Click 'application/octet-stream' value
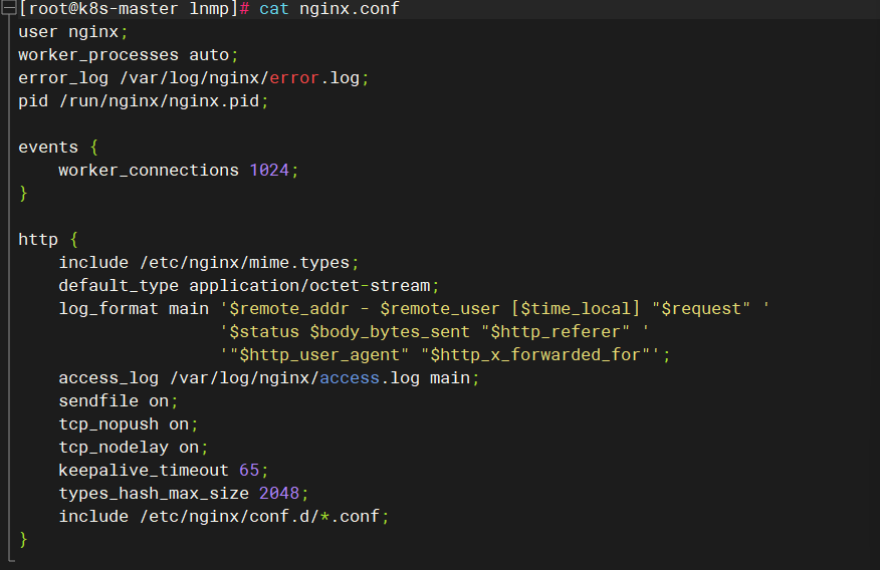This screenshot has height=570, width=880. click(x=310, y=286)
